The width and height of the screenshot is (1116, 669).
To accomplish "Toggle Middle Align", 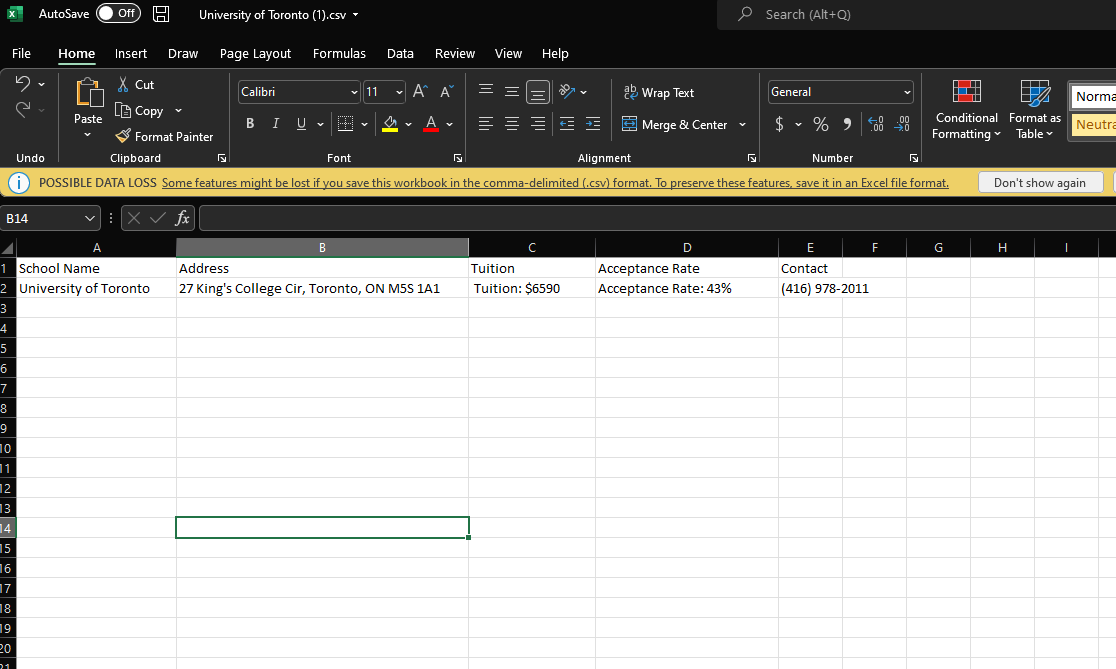I will coord(512,91).
